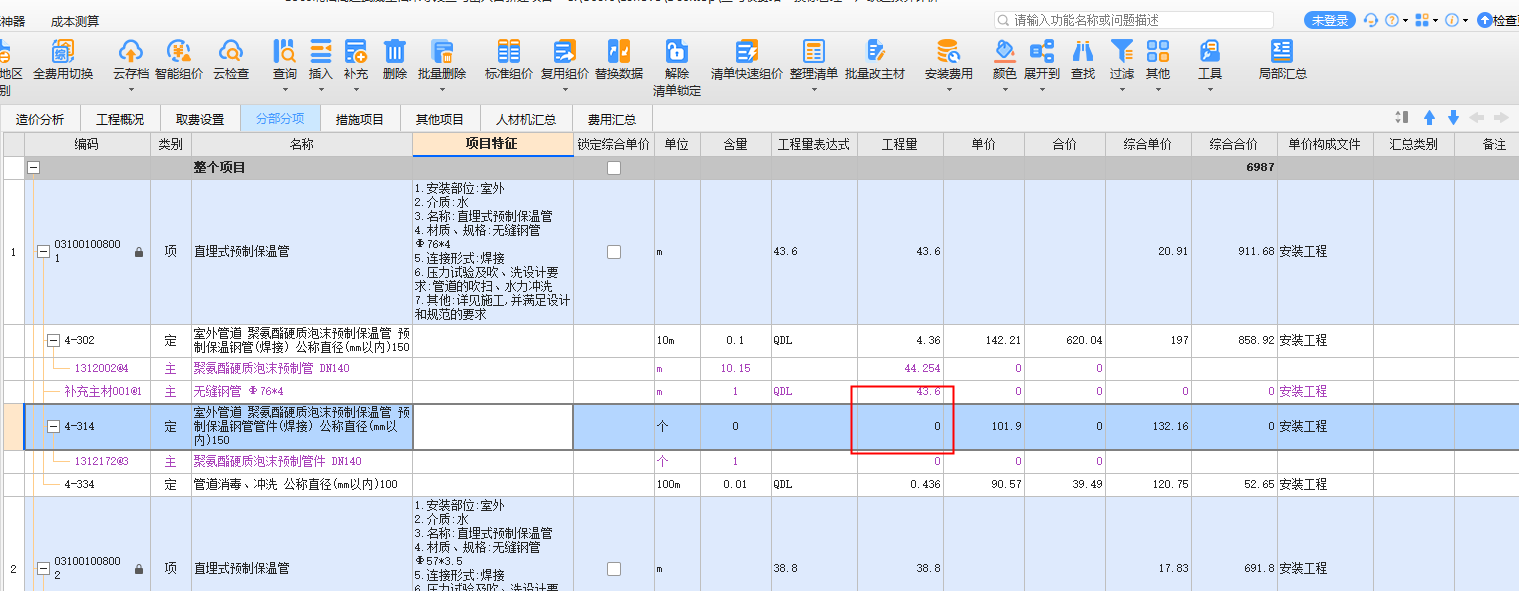Collapse the 4-302 quota node
1519x591 pixels.
tap(53, 340)
